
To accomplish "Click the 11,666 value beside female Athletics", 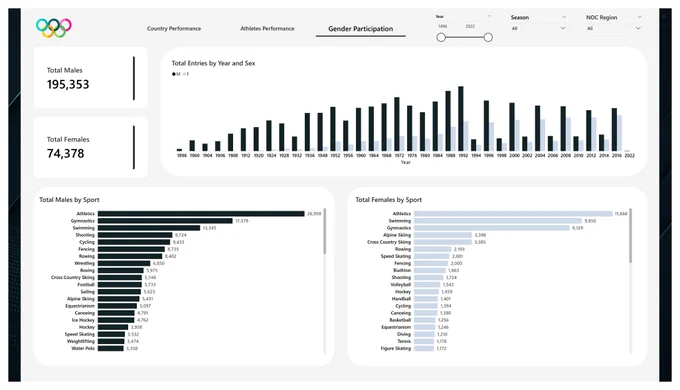I will (621, 214).
